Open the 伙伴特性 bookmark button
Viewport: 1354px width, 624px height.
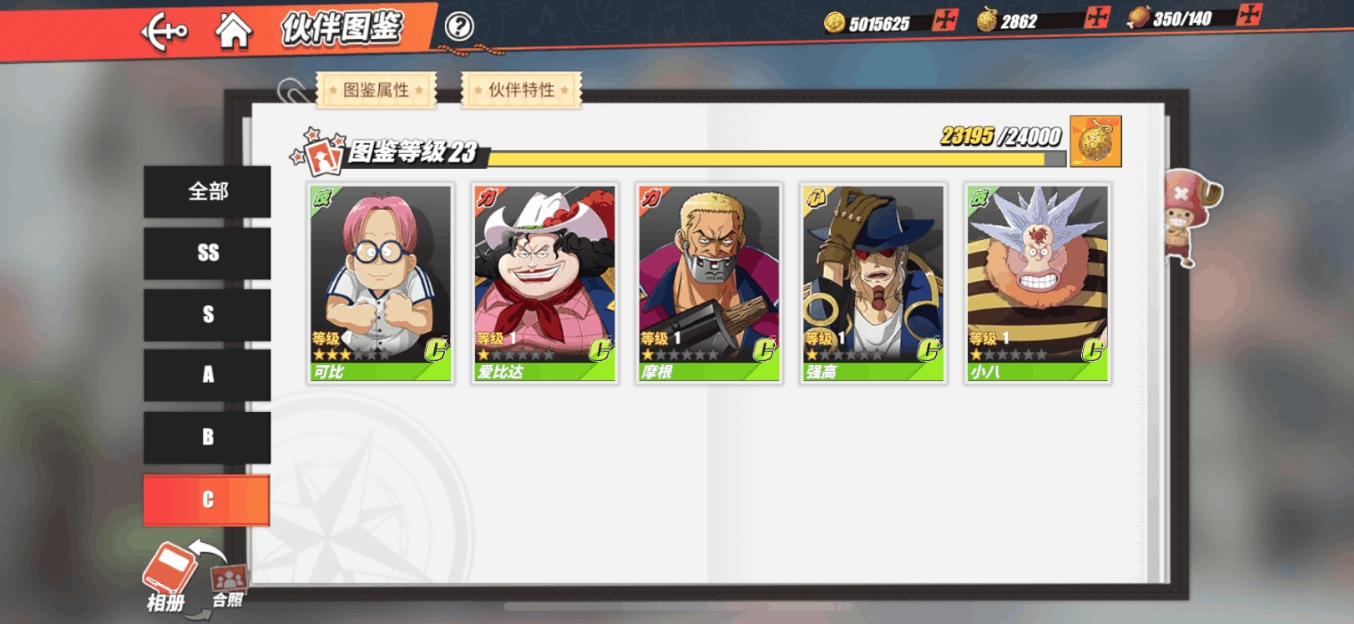coord(521,90)
